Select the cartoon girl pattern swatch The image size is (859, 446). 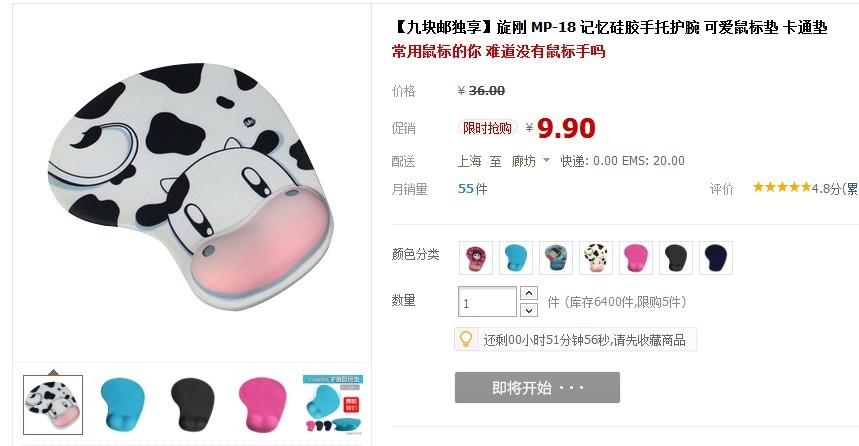click(x=476, y=258)
